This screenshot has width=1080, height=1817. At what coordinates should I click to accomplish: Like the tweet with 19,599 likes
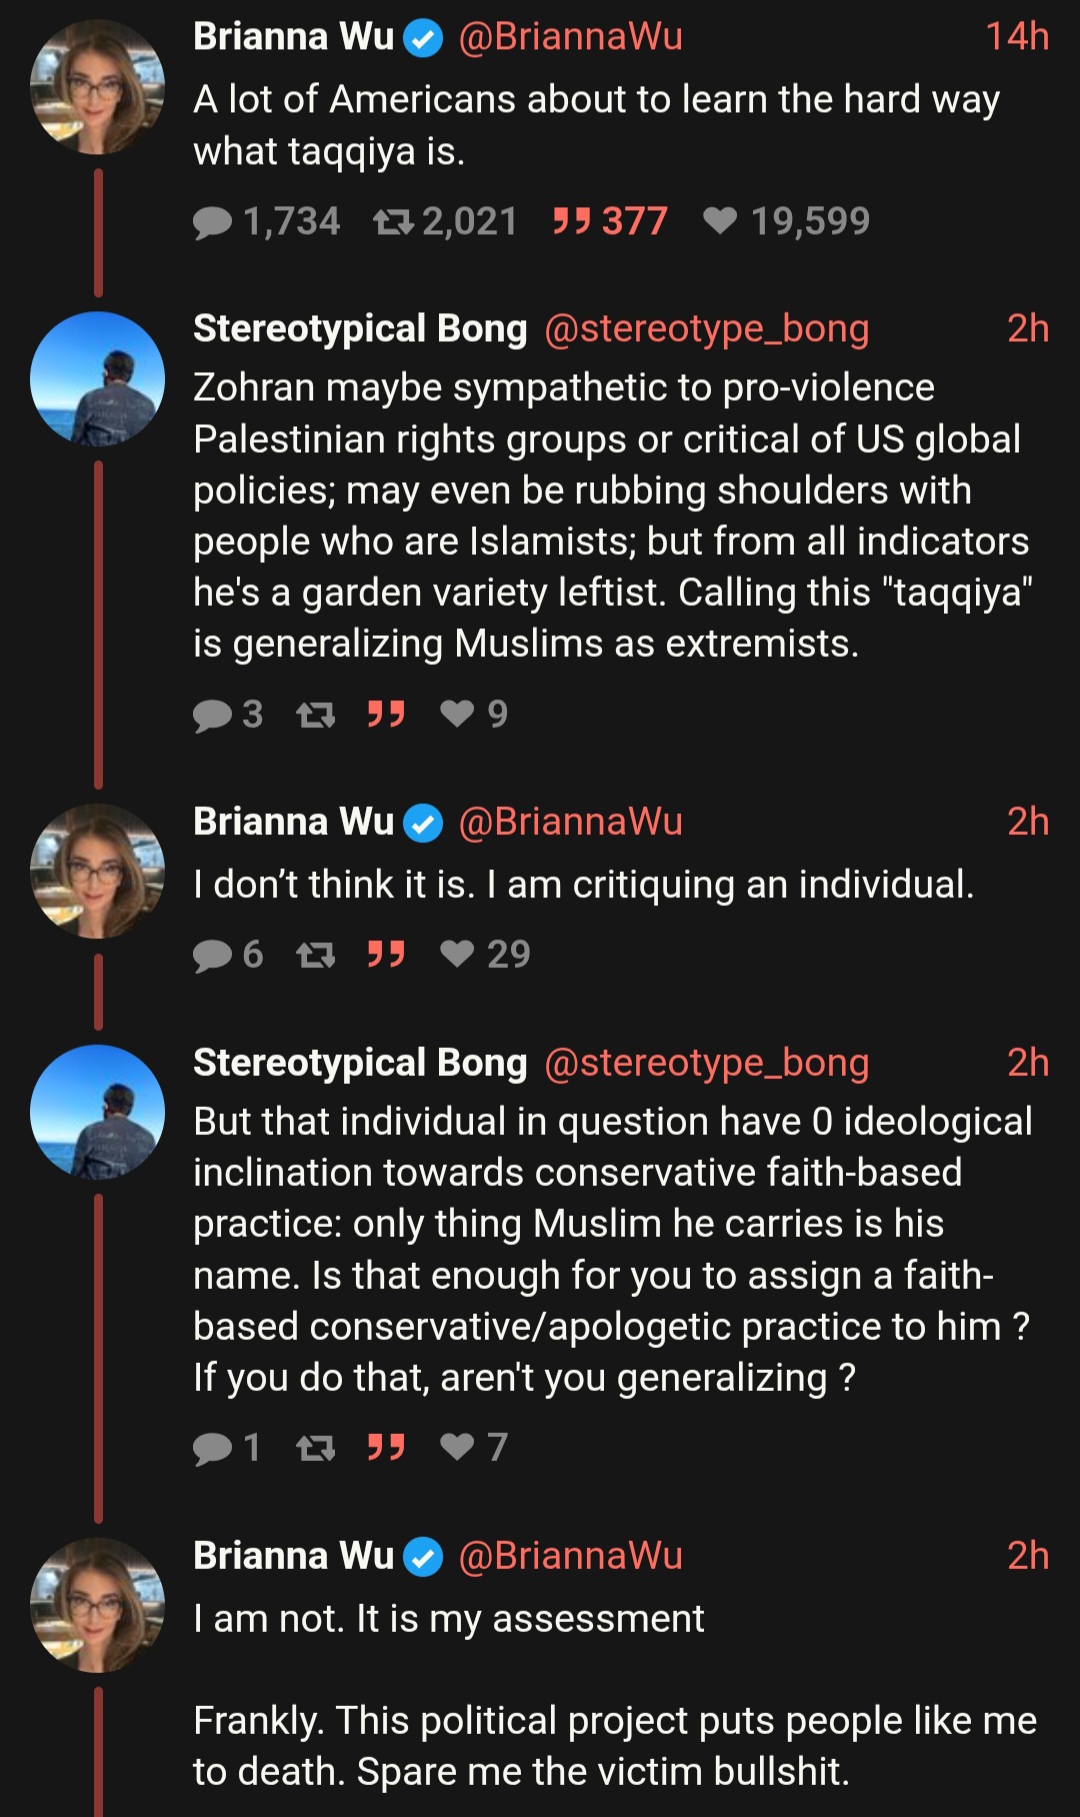pyautogui.click(x=720, y=221)
